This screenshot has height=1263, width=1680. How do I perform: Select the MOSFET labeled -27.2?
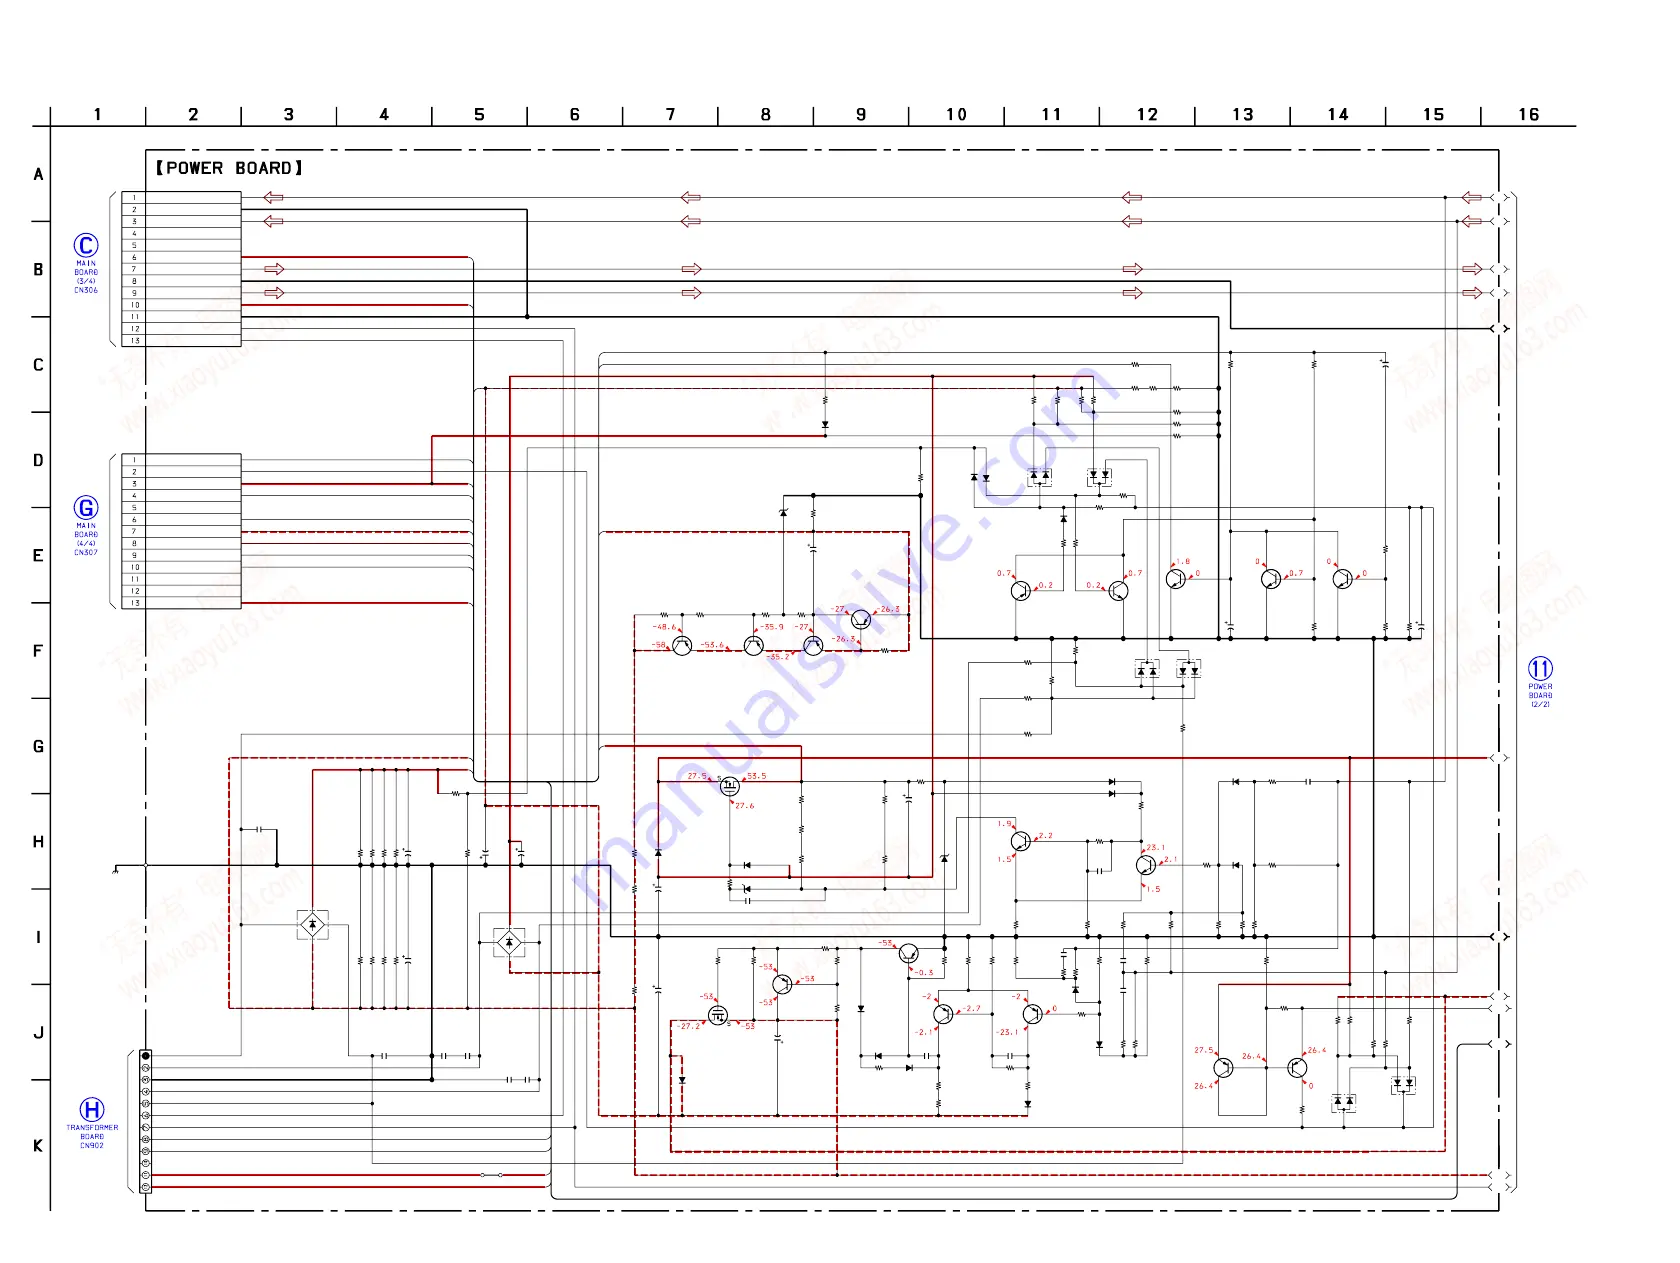pos(718,1016)
